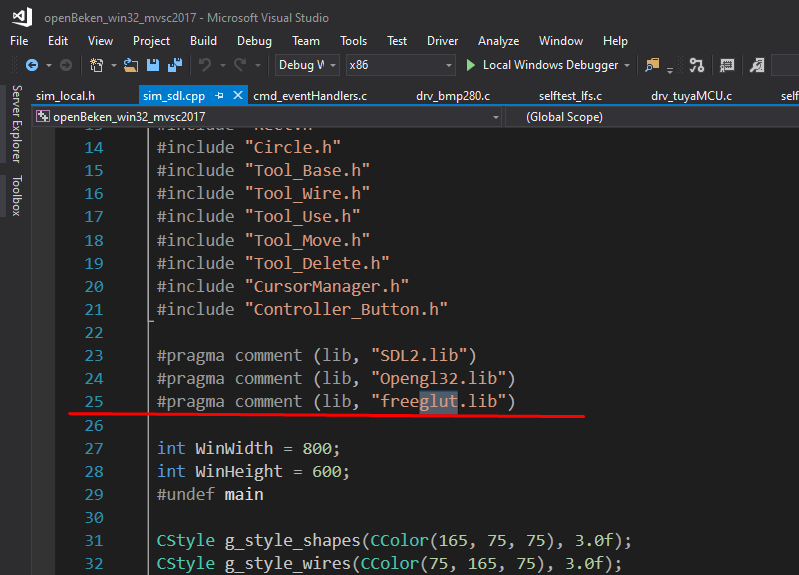This screenshot has height=575, width=799.
Task: Open the Tools menu
Action: [354, 41]
